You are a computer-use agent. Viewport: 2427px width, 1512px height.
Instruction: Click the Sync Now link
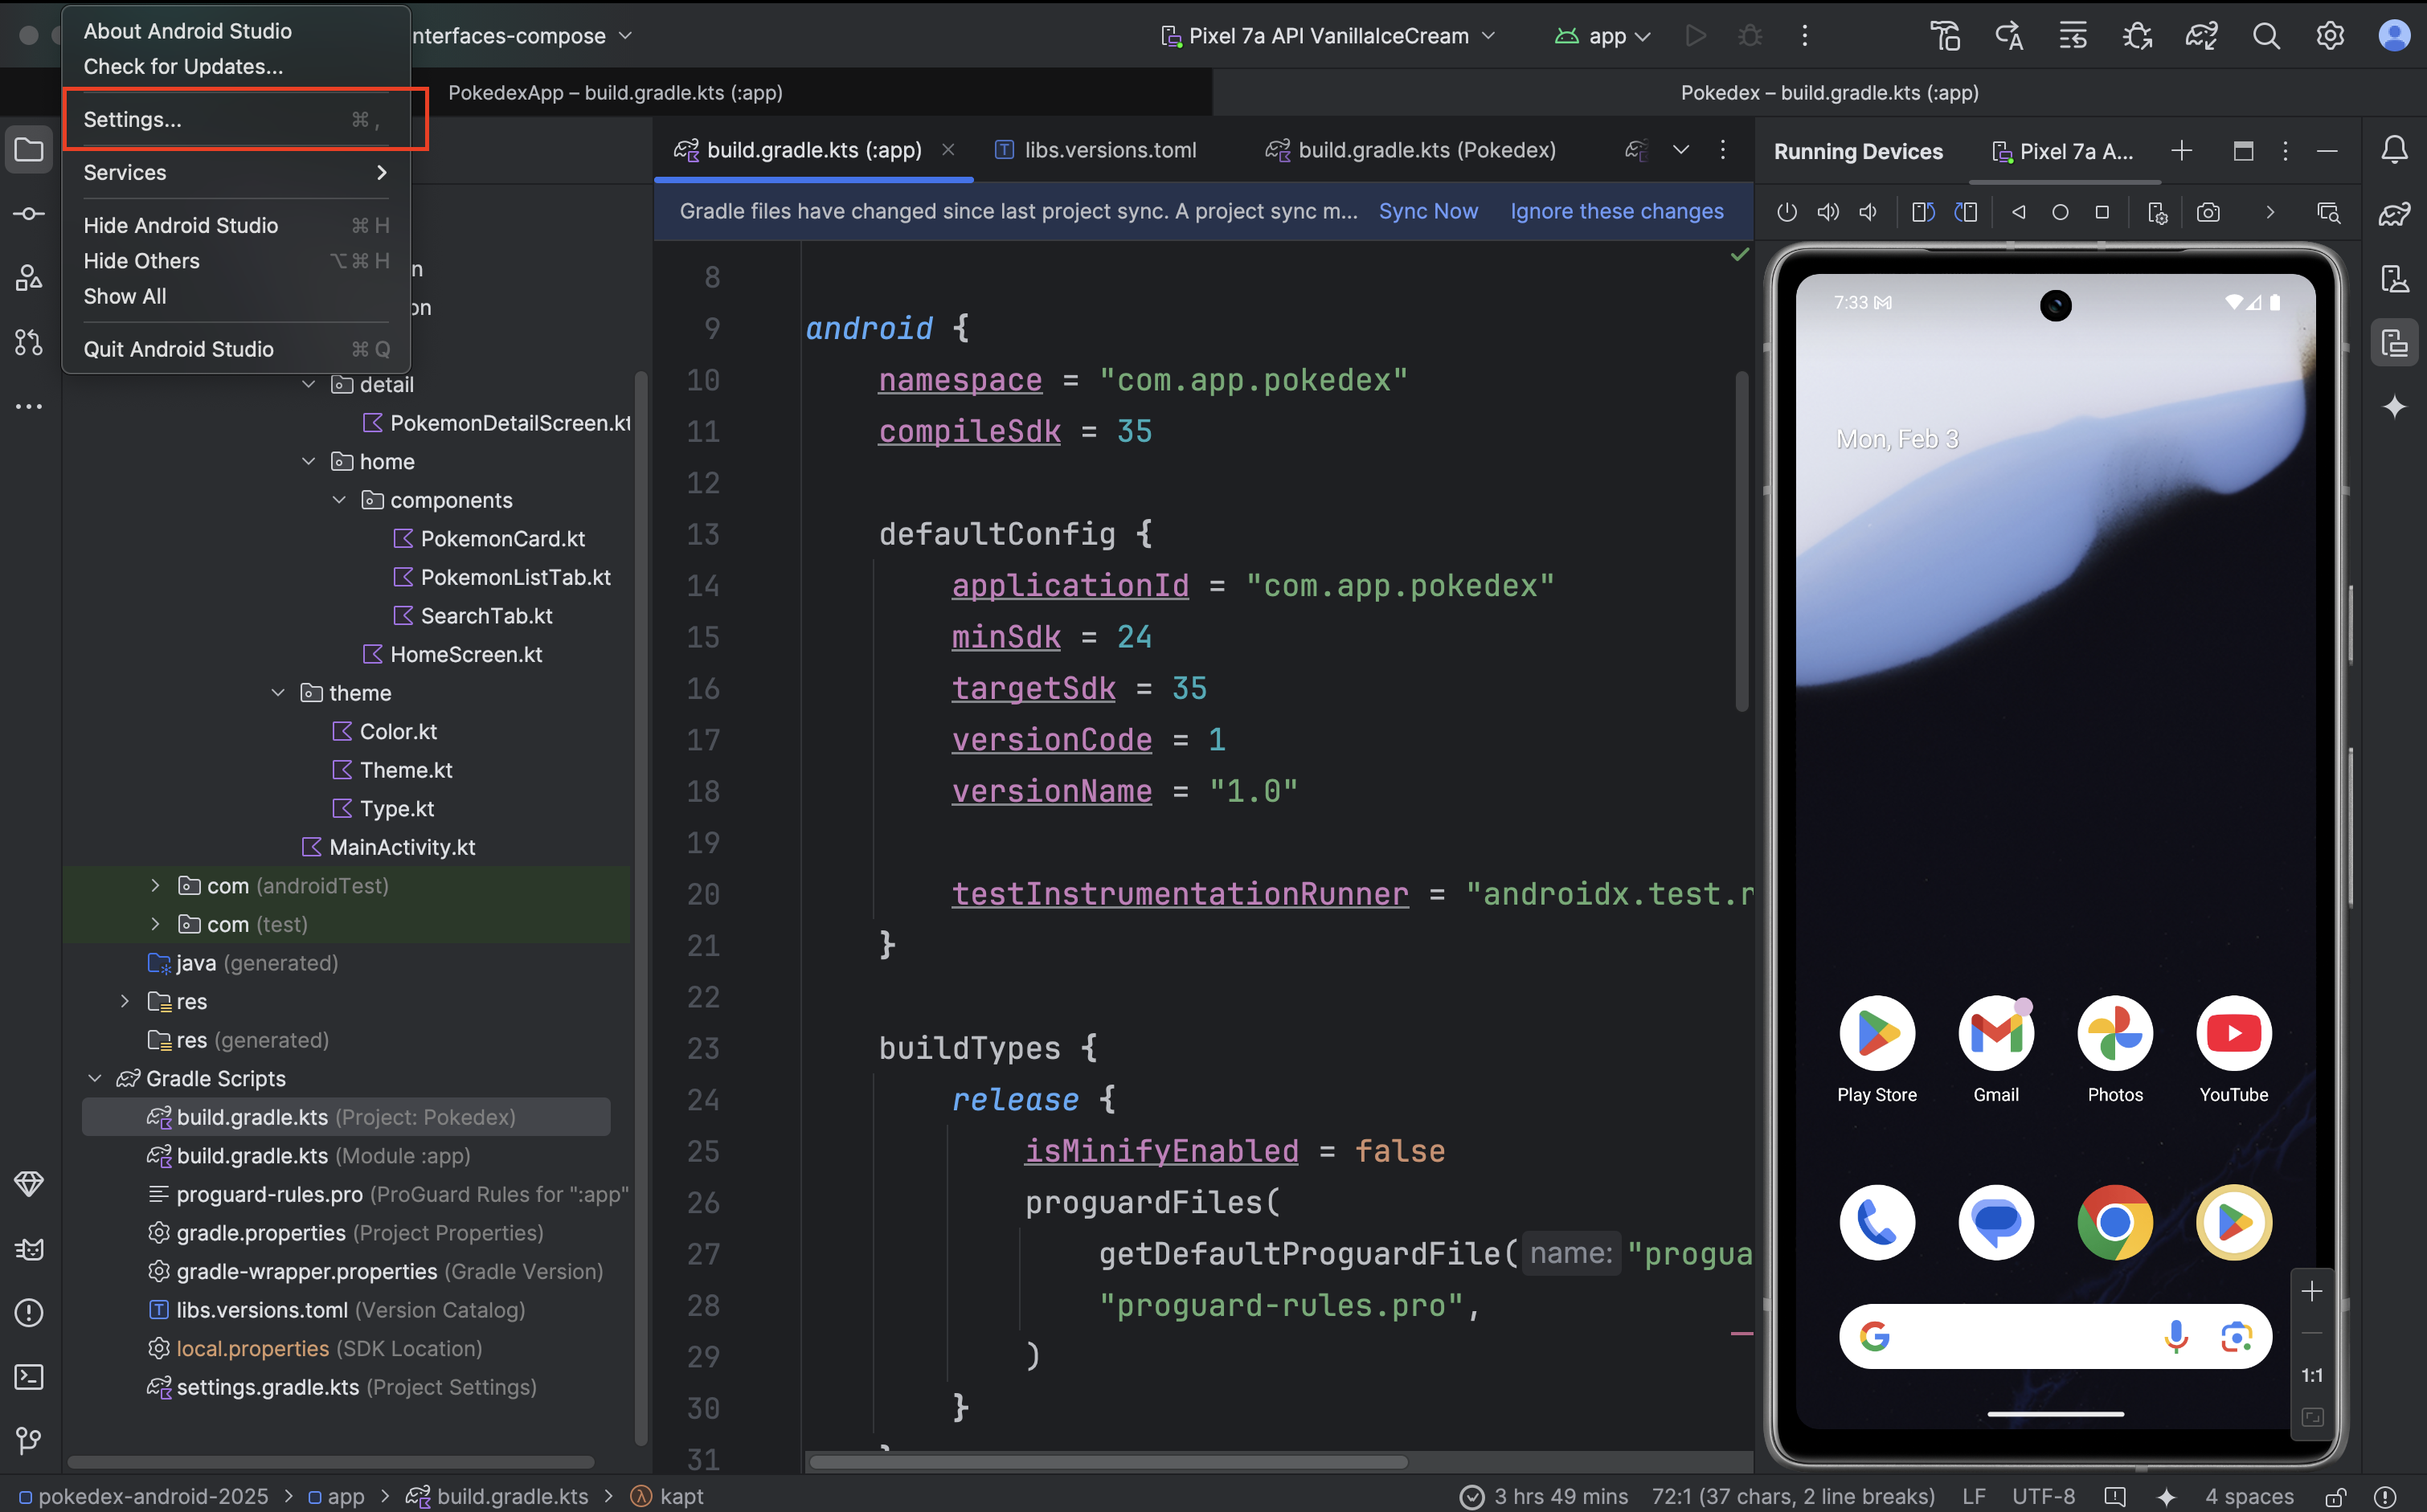pyautogui.click(x=1427, y=211)
